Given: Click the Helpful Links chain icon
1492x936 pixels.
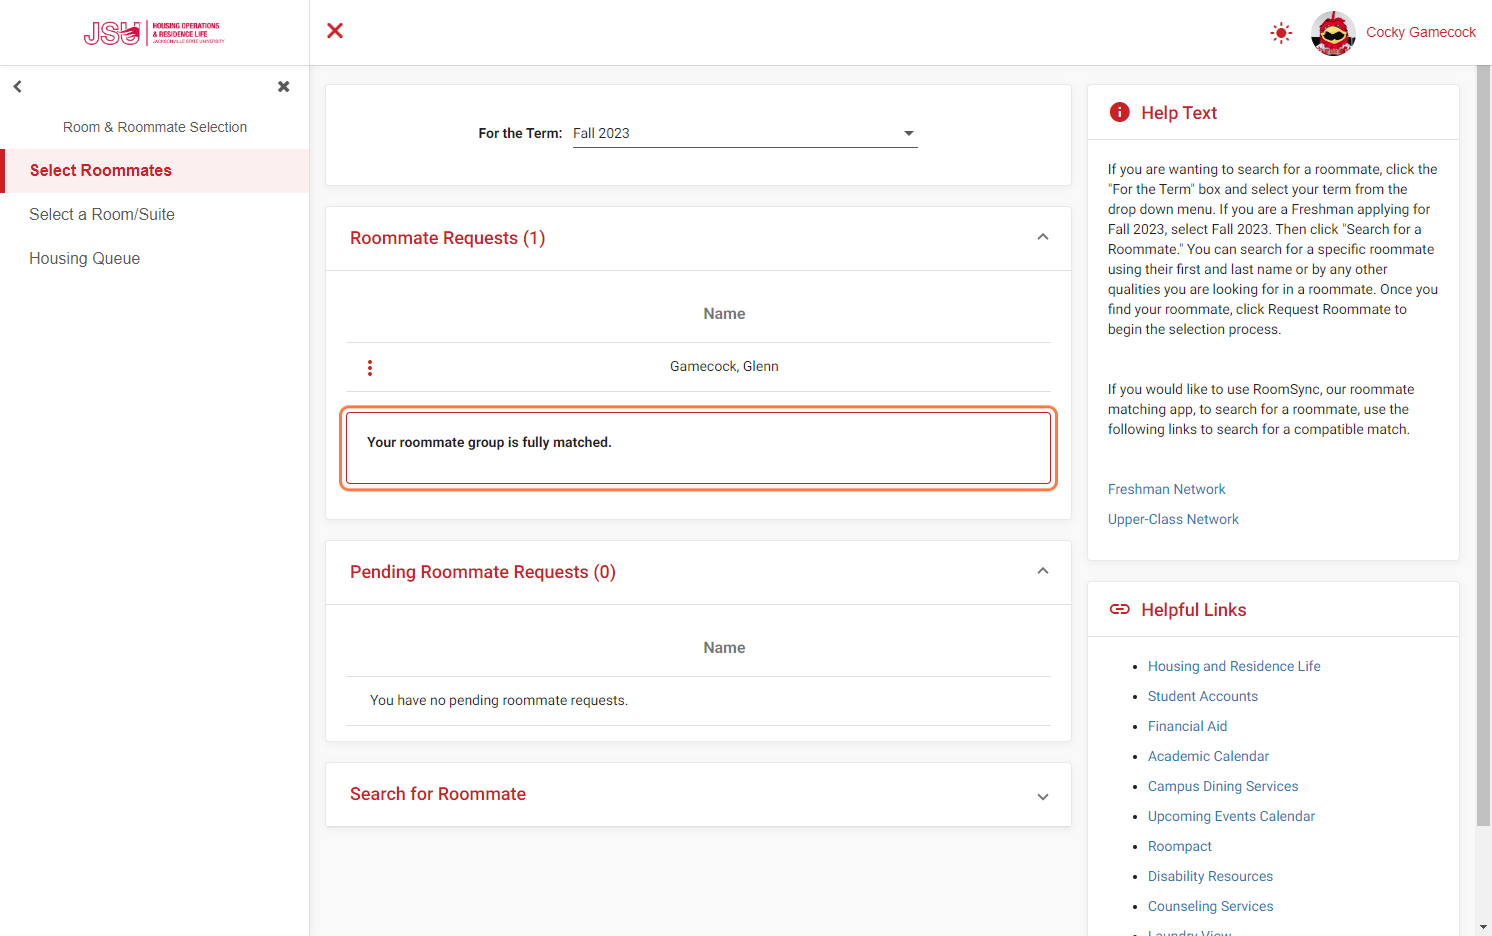Looking at the screenshot, I should coord(1119,609).
